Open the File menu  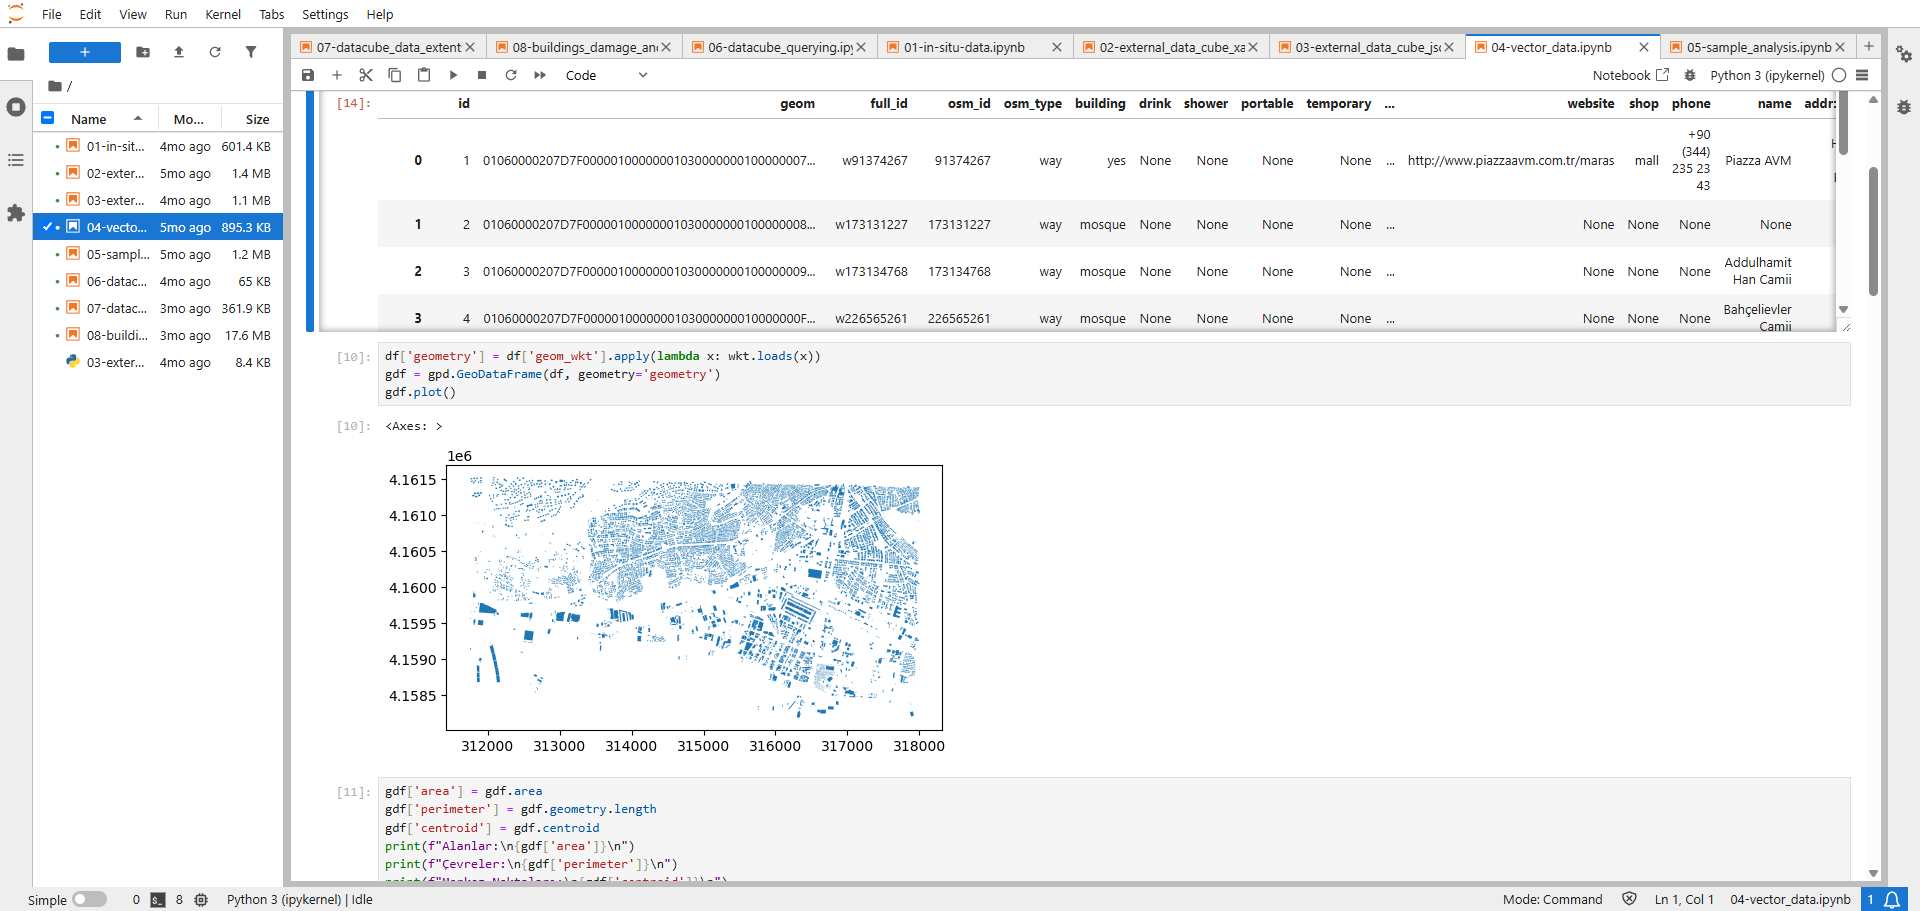point(52,14)
